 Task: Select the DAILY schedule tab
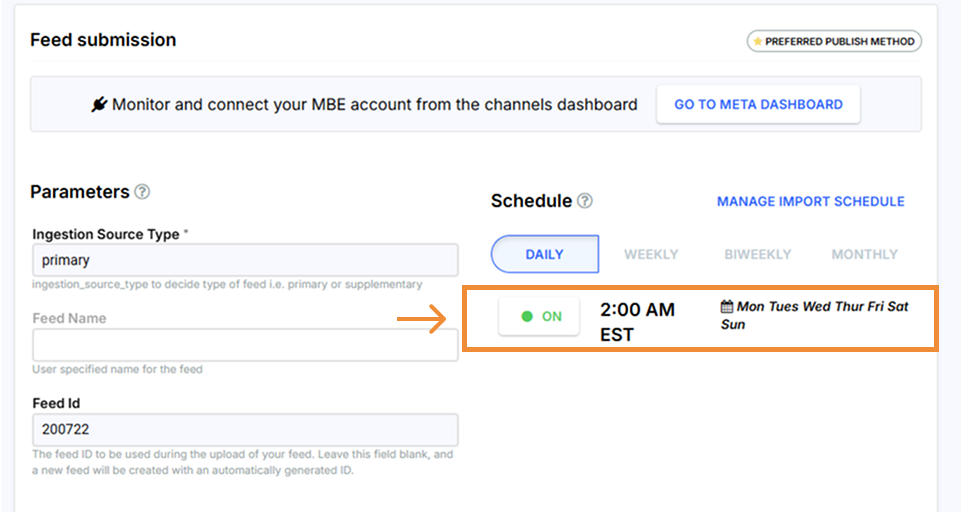tap(544, 254)
